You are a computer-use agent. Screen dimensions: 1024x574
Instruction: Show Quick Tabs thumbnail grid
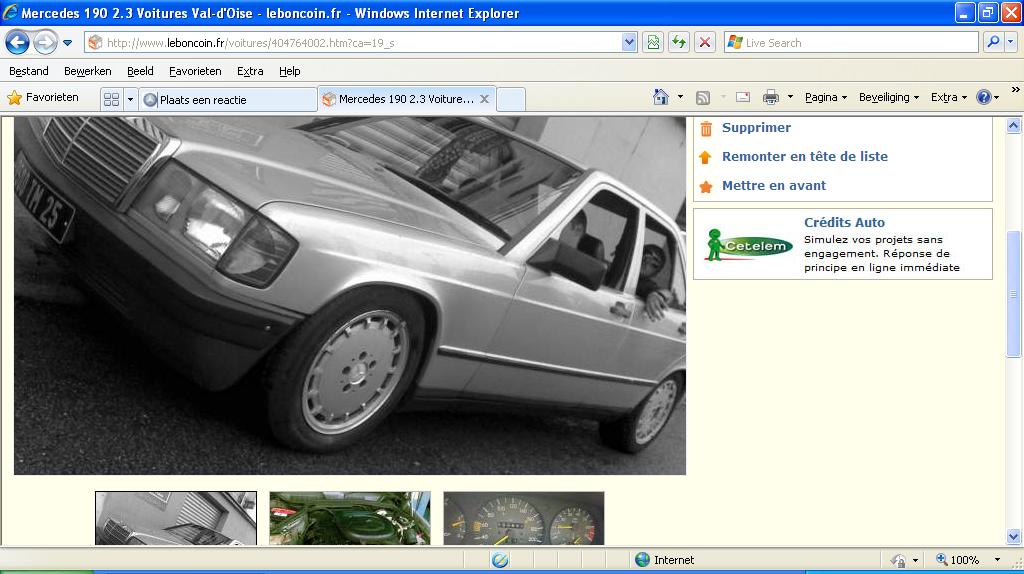coord(112,99)
